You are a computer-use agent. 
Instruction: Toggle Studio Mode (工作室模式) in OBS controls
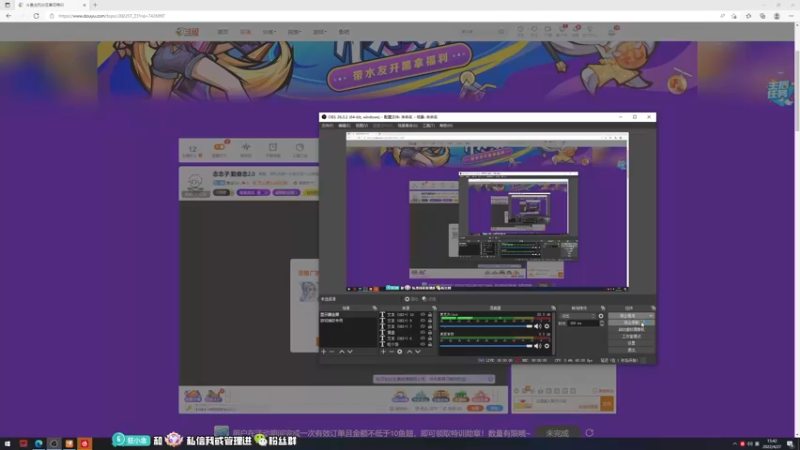click(x=631, y=336)
